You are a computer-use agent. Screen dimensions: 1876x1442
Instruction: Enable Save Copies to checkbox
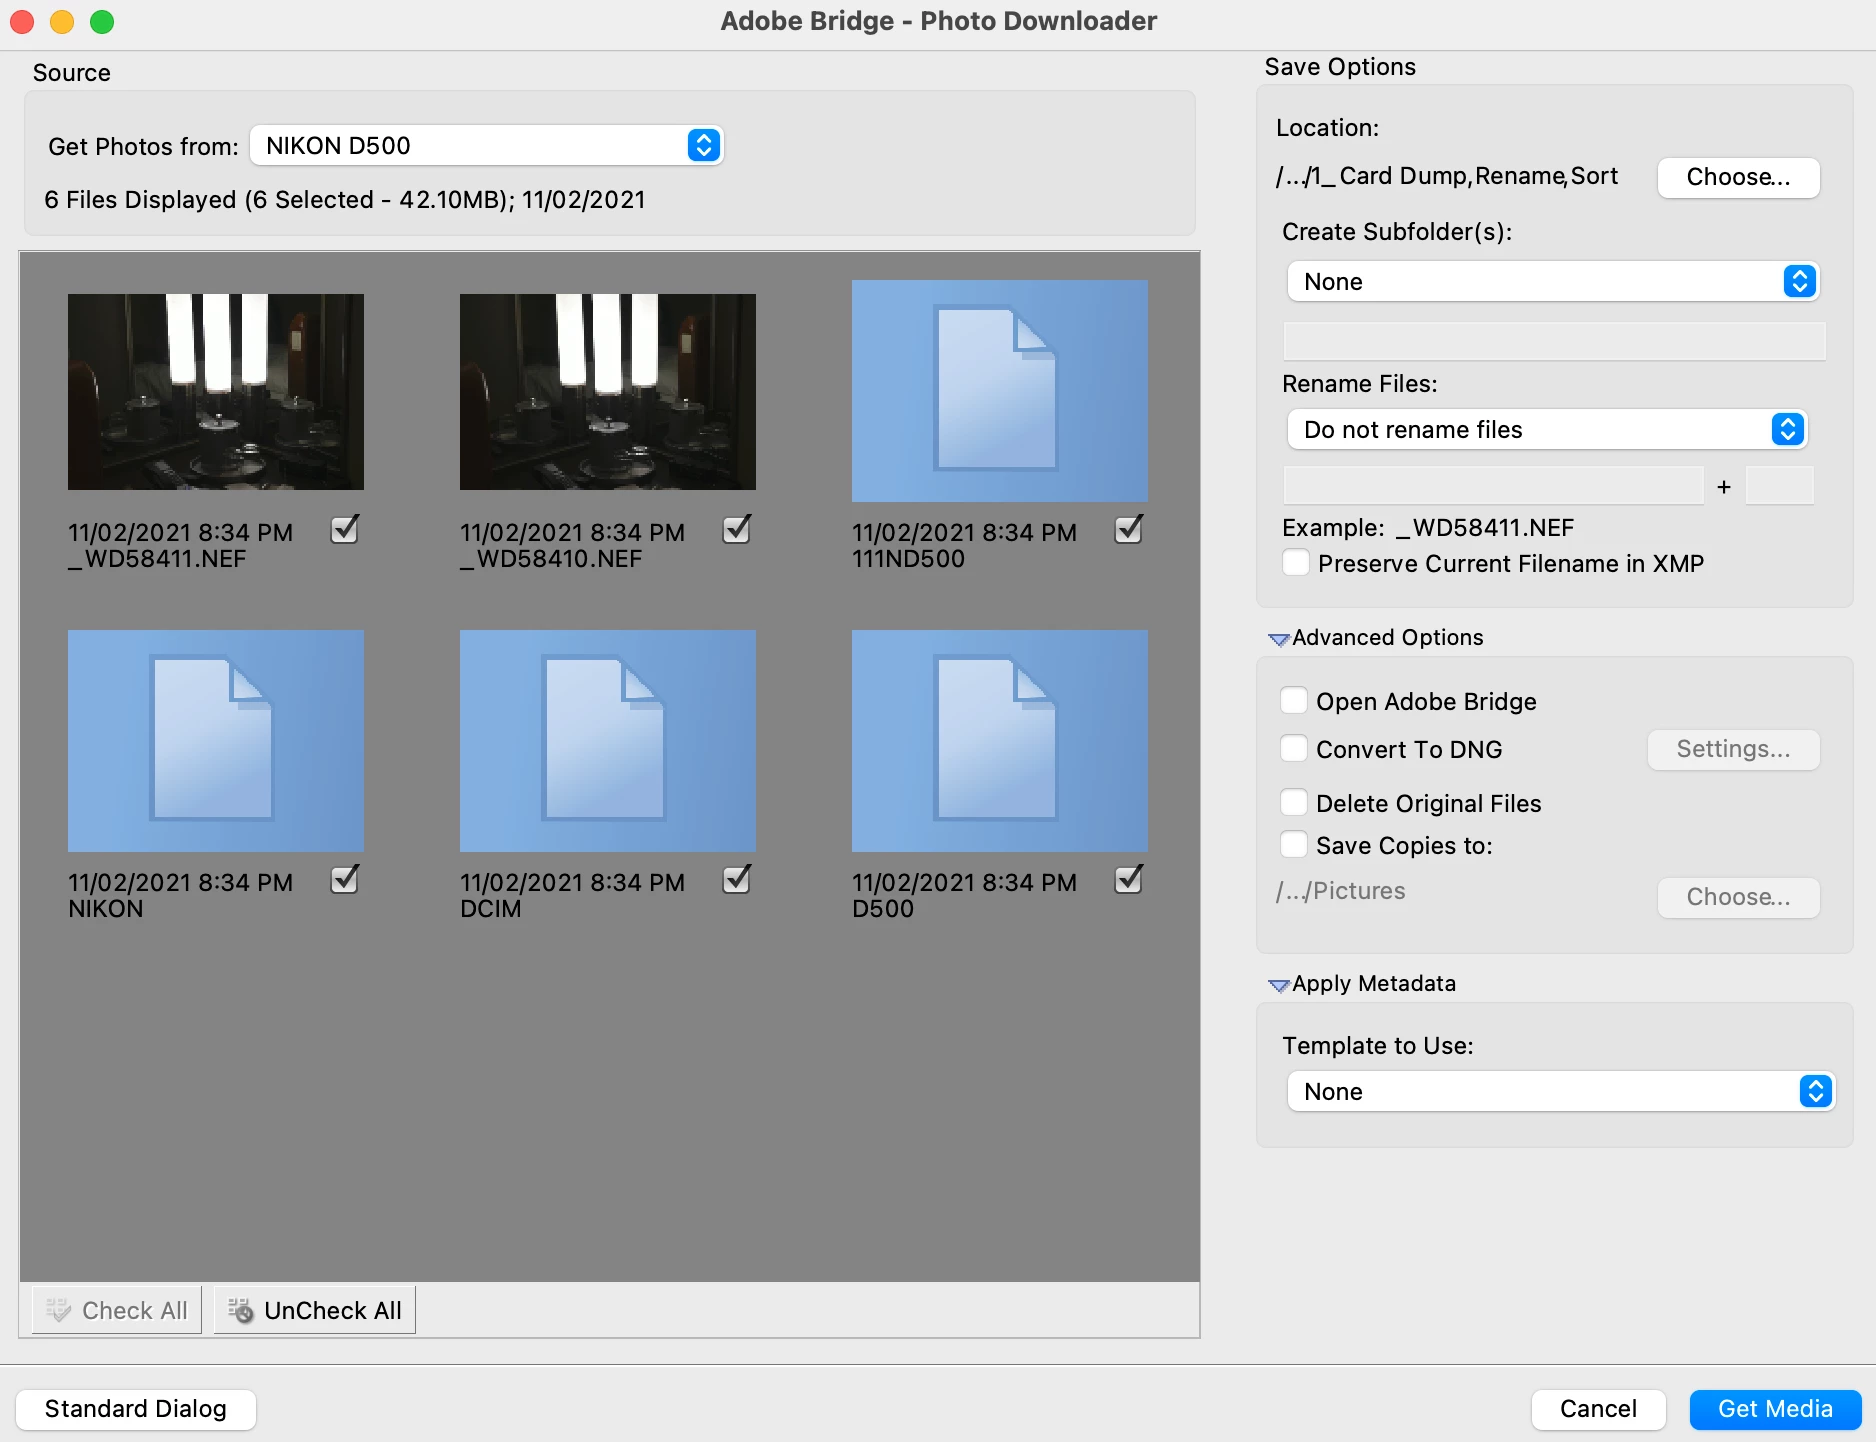pyautogui.click(x=1294, y=844)
